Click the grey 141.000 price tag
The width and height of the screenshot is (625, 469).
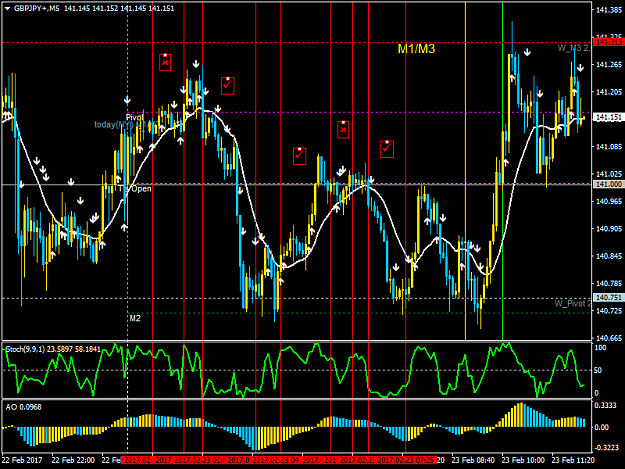click(x=608, y=184)
